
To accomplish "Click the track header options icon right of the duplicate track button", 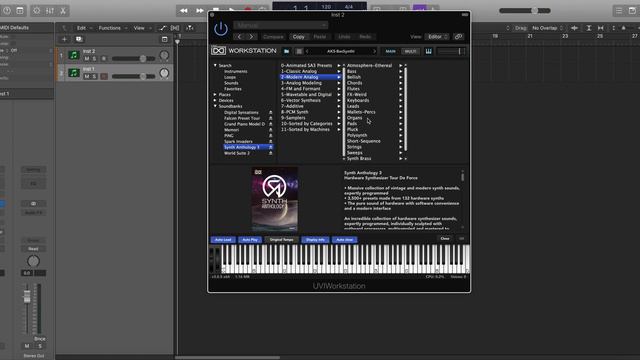I will [164, 39].
